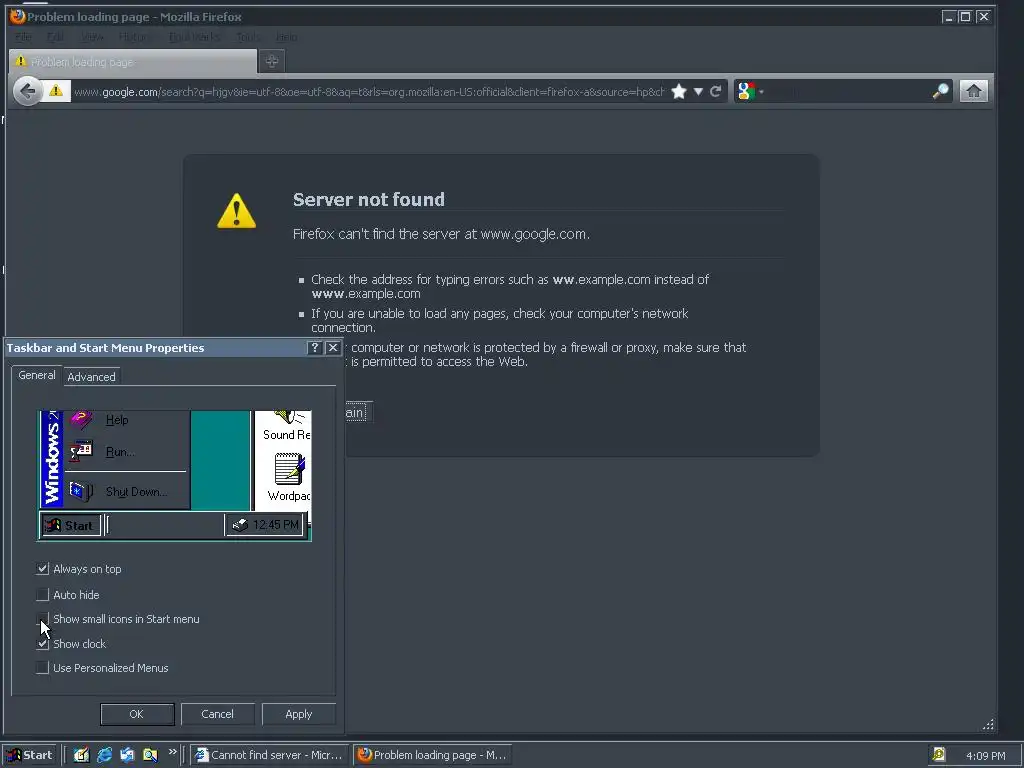Switch to Problem loading page taskbar button
This screenshot has width=1024, height=768.
click(x=432, y=755)
